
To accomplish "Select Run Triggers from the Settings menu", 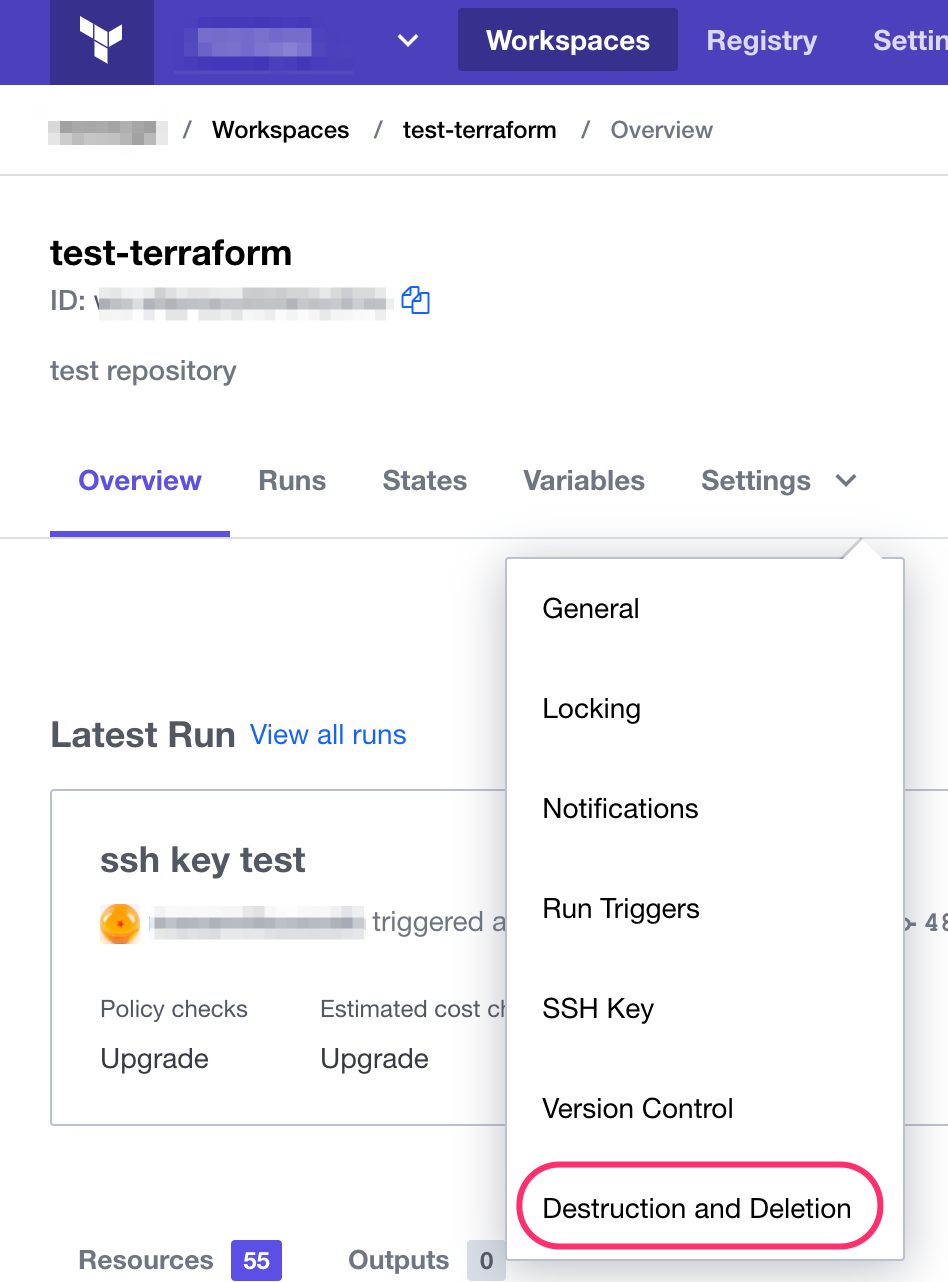I will coord(705,909).
